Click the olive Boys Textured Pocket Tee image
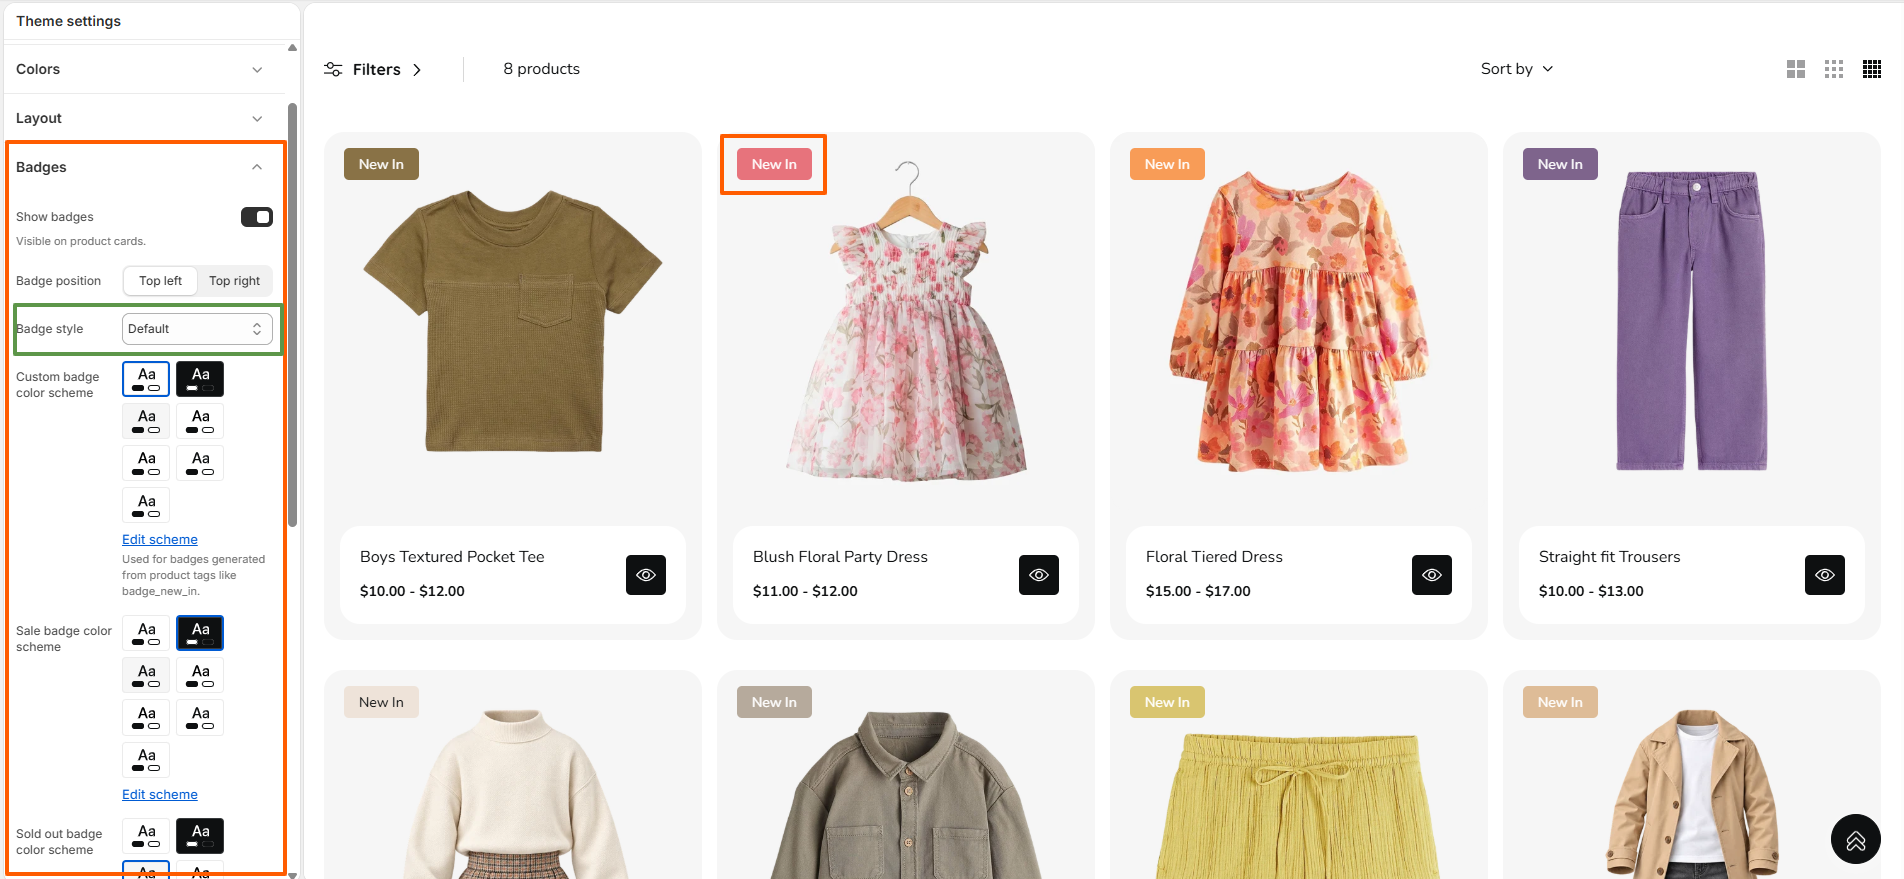The image size is (1904, 879). (512, 322)
